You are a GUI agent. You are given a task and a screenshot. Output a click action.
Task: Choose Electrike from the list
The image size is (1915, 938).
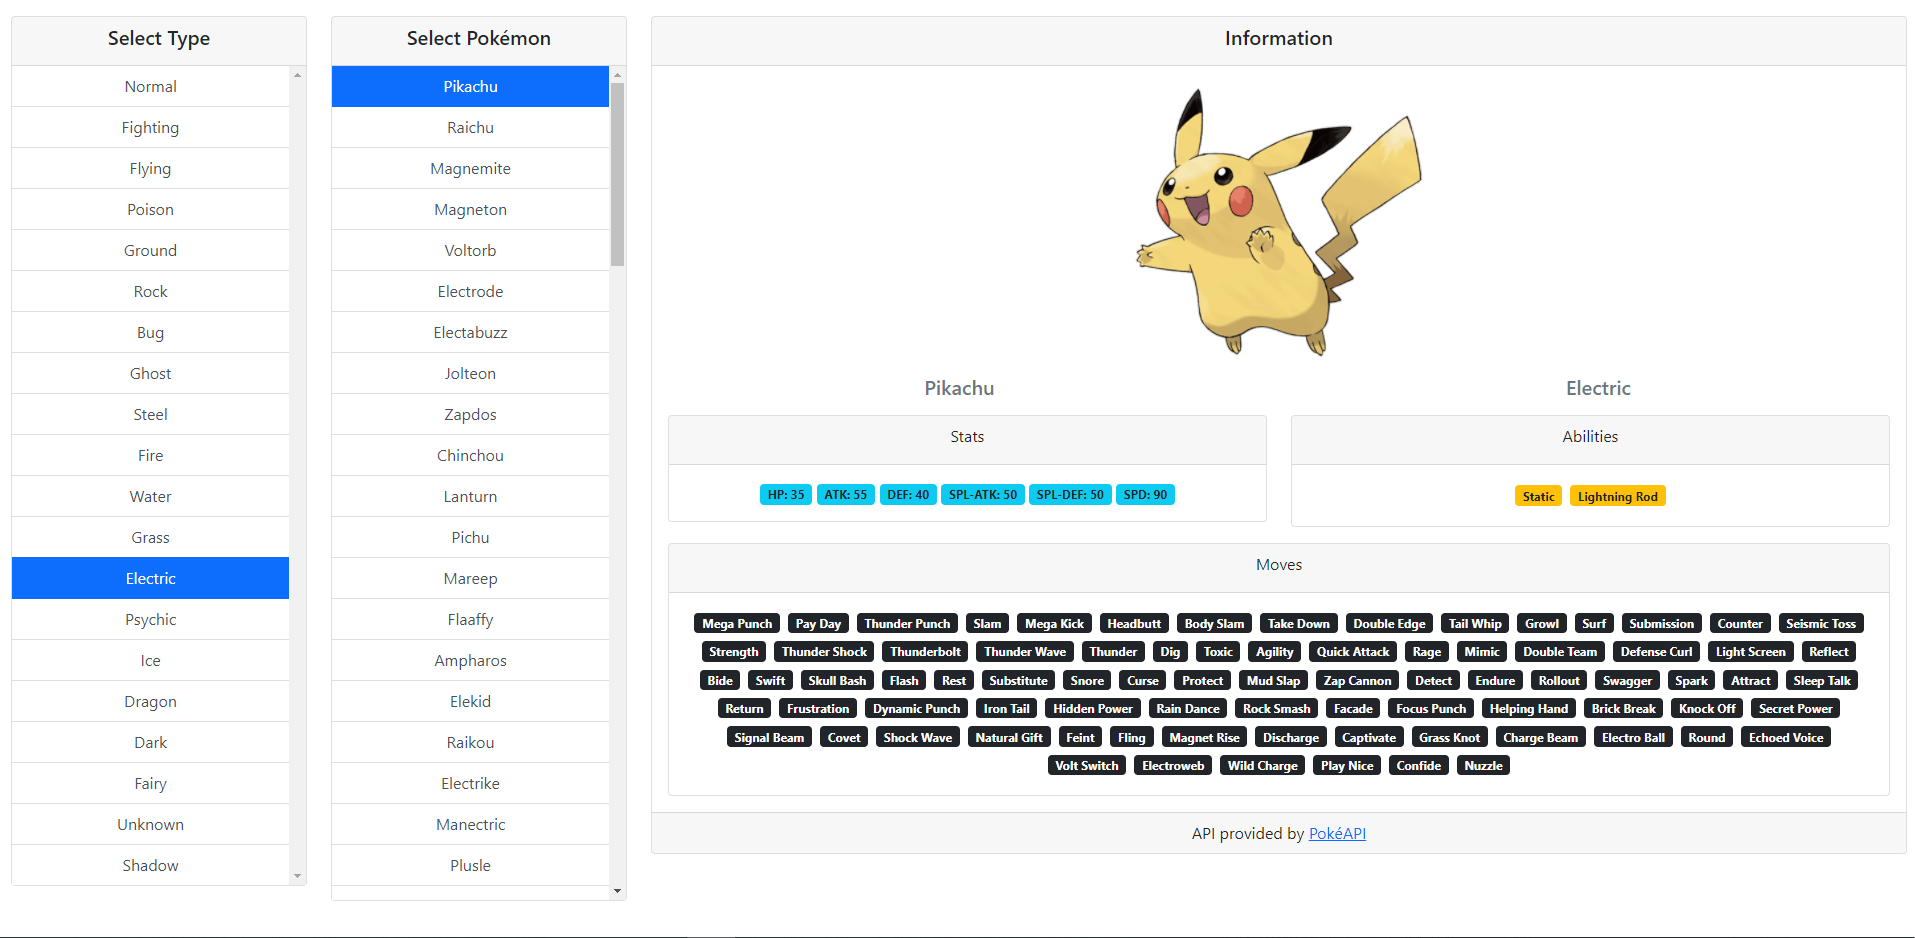(x=470, y=783)
